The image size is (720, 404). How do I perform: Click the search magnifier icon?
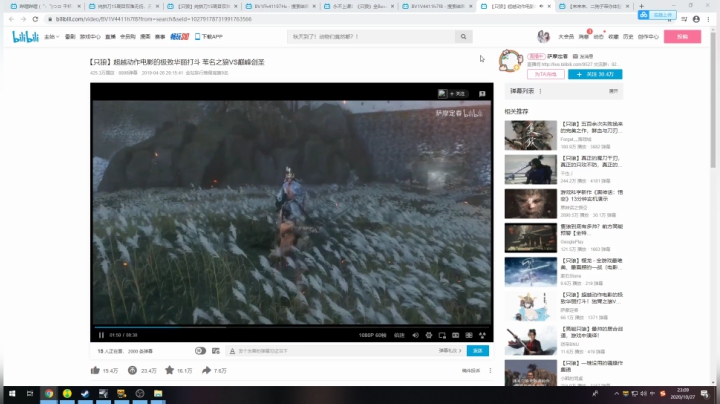tap(463, 36)
